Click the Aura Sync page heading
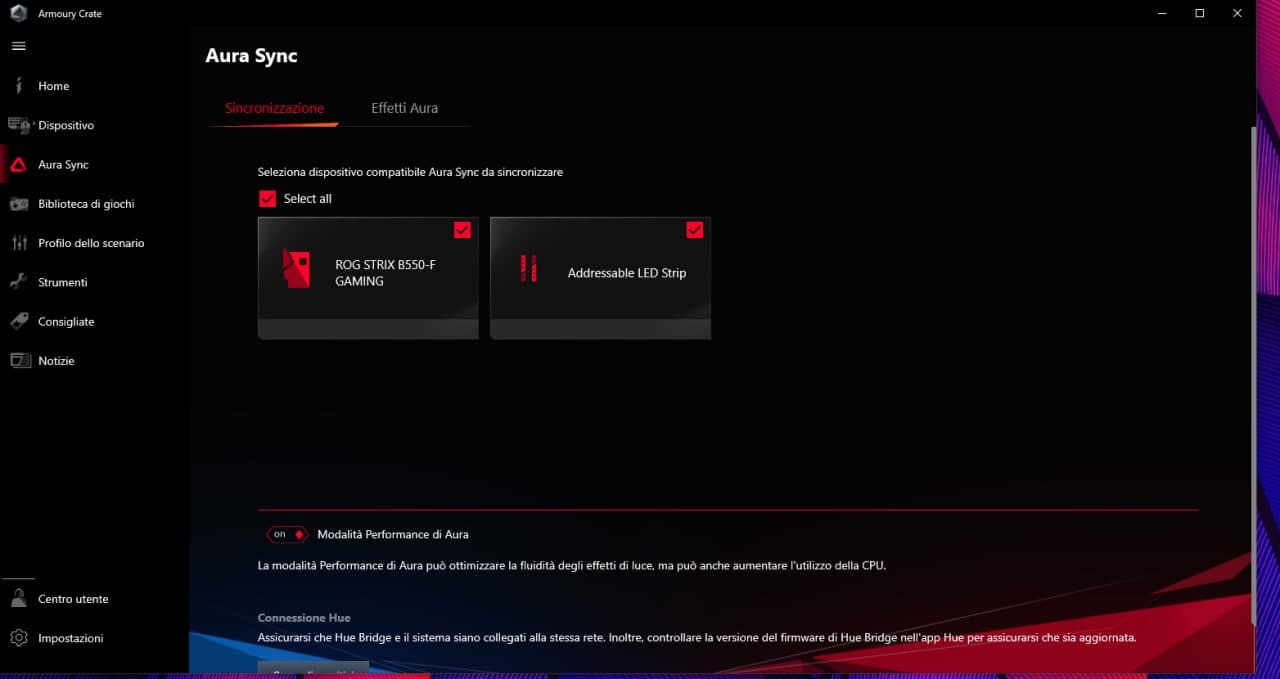 (x=251, y=56)
